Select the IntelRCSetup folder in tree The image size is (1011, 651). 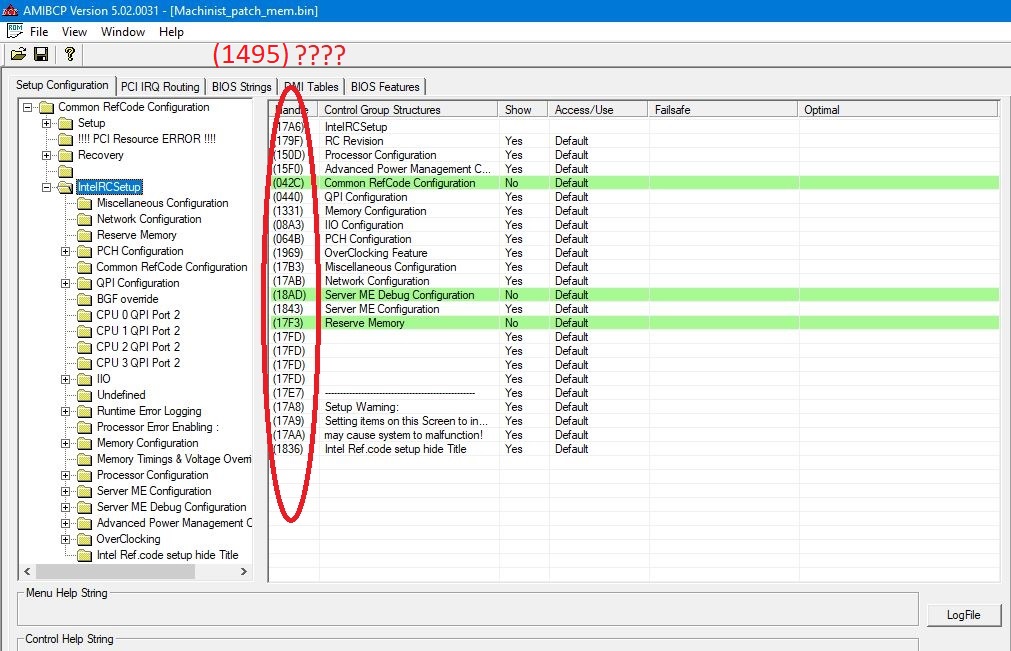coord(109,187)
